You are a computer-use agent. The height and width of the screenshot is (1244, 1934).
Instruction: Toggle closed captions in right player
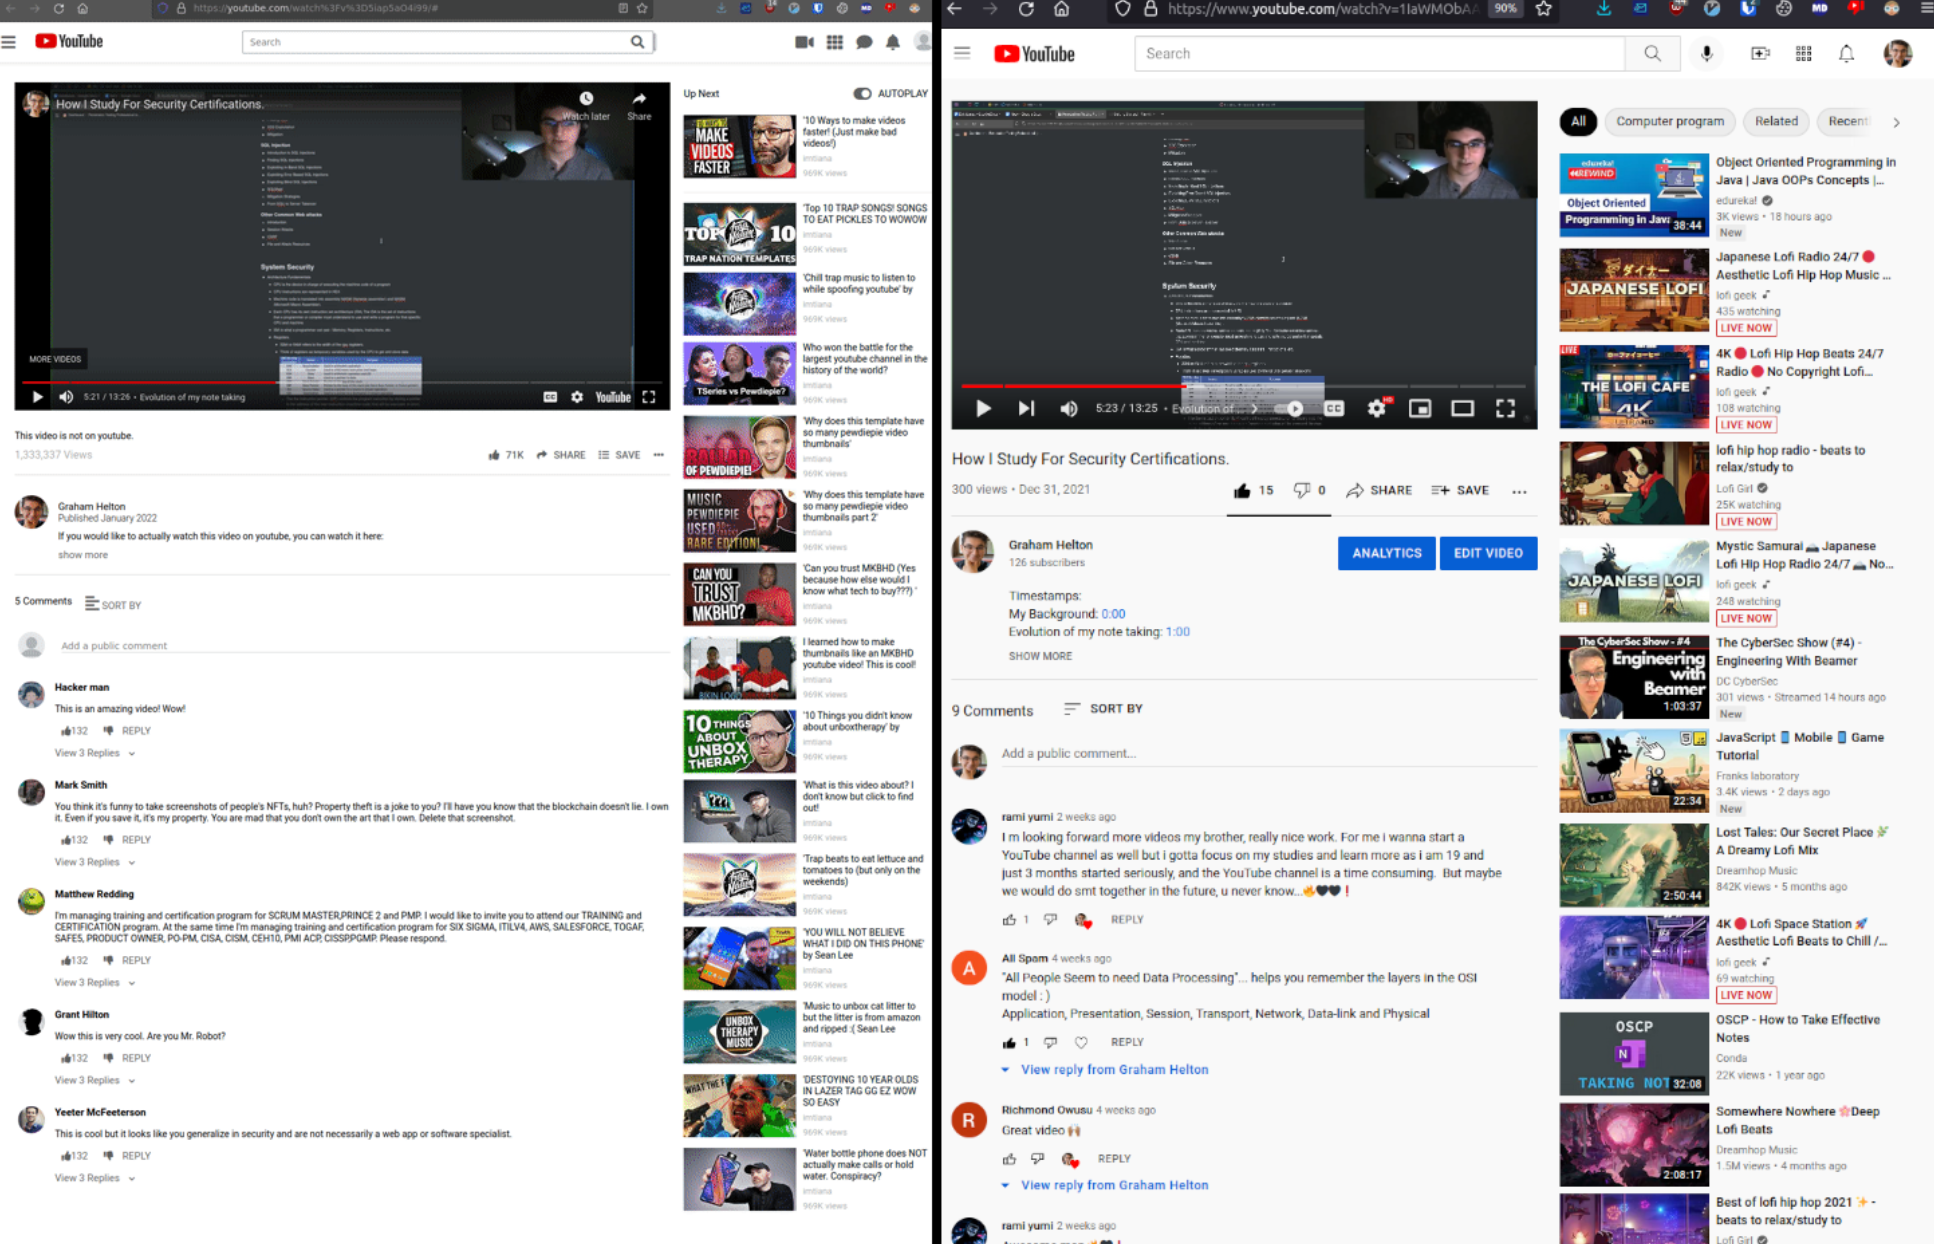(1334, 408)
